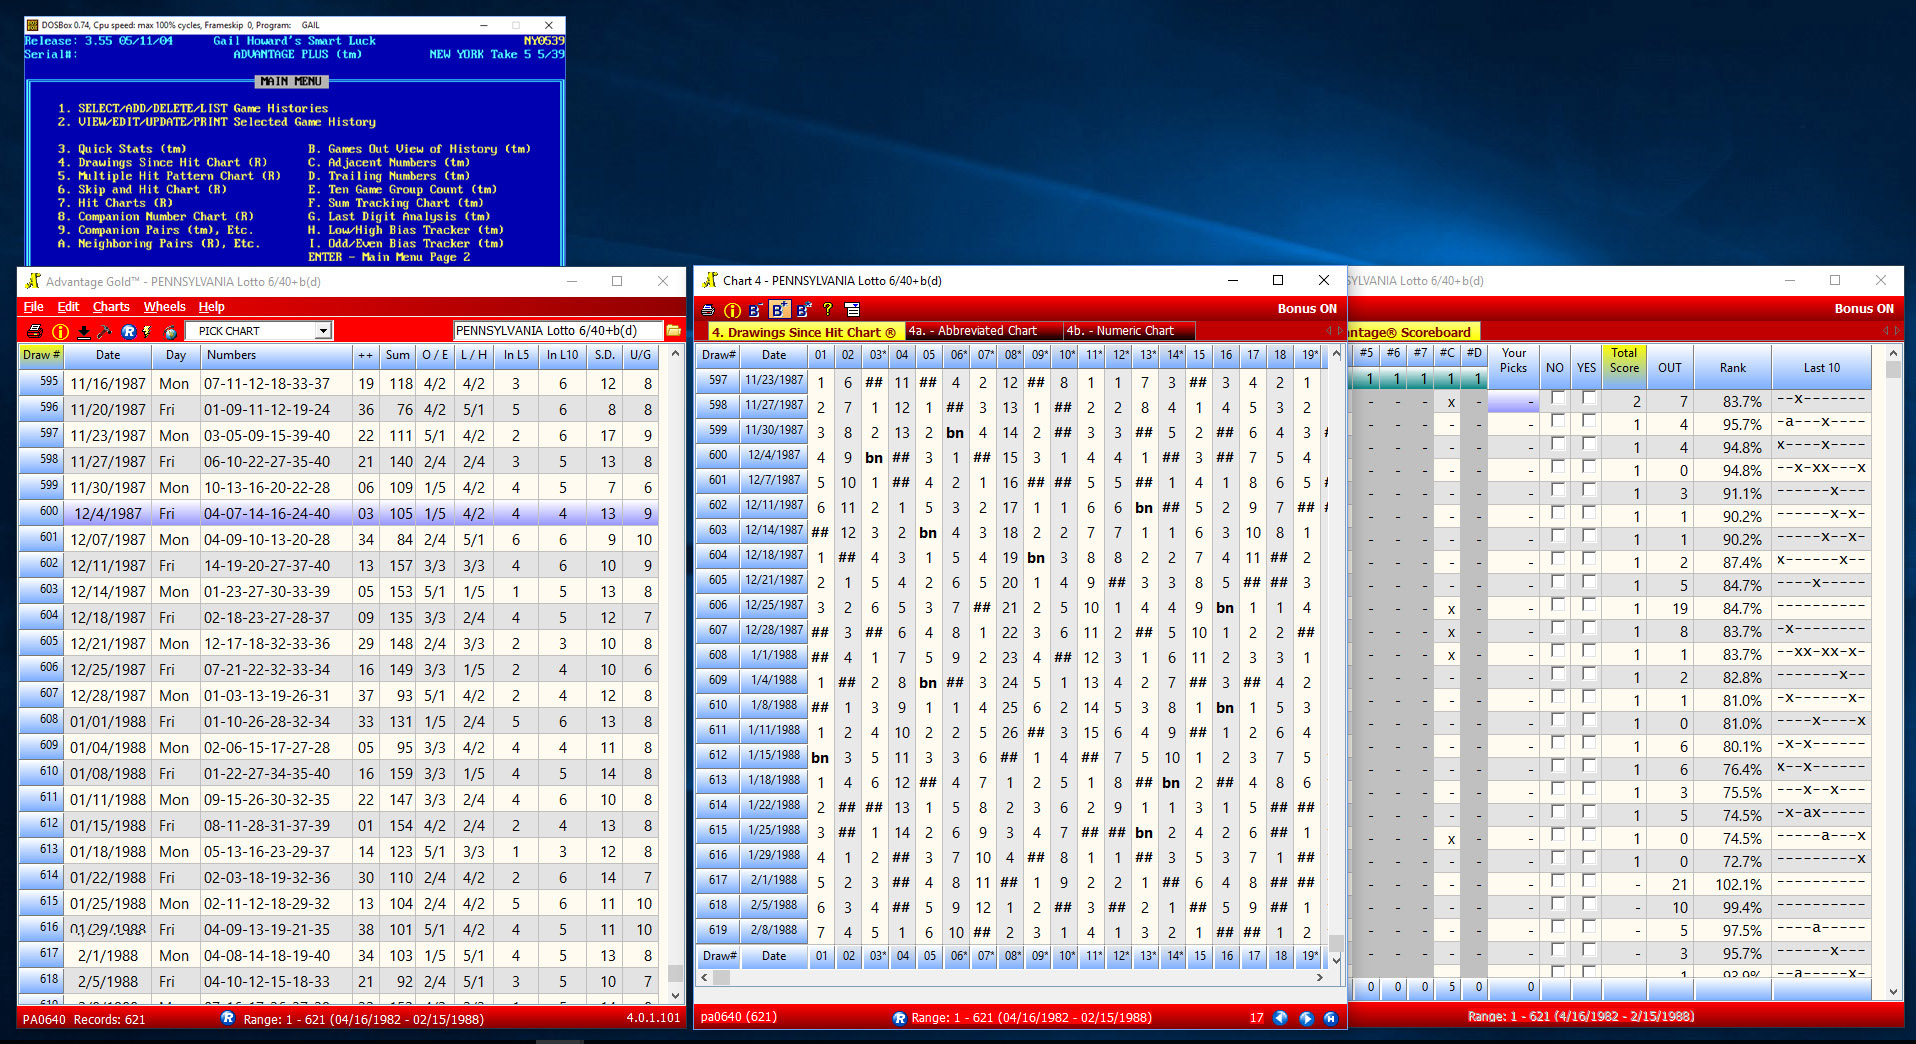Click the download arrow icon in Advantage Gold
Viewport: 1916px width, 1044px height.
[x=84, y=331]
